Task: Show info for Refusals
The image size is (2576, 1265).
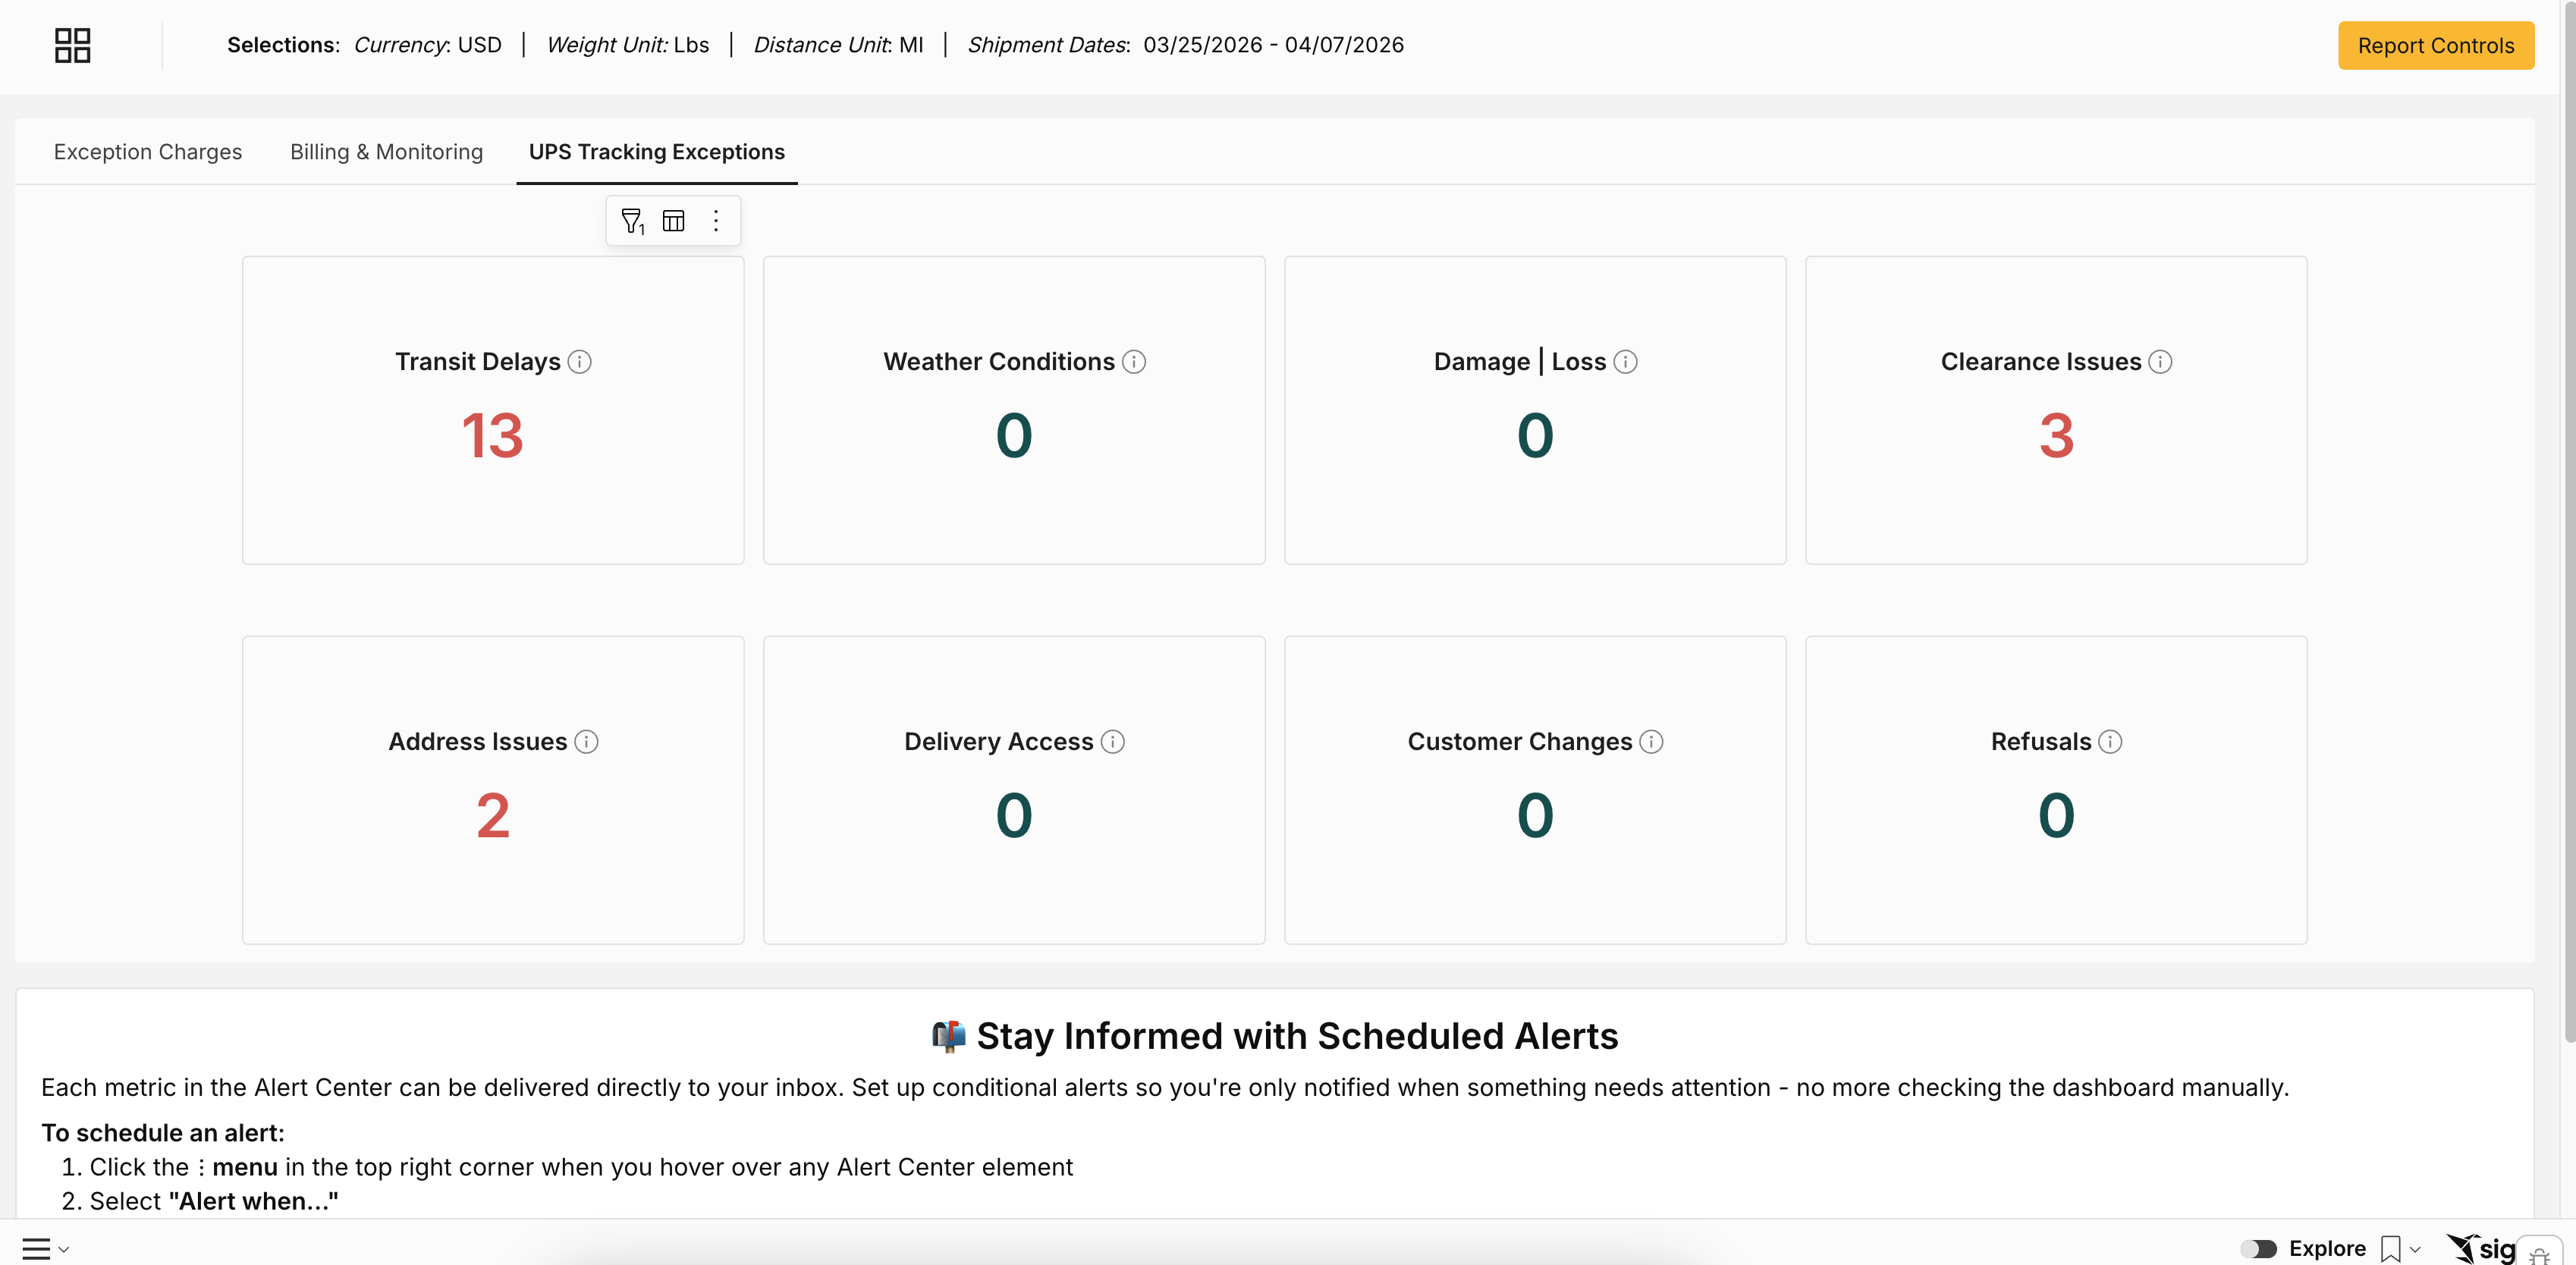Action: (x=2110, y=742)
